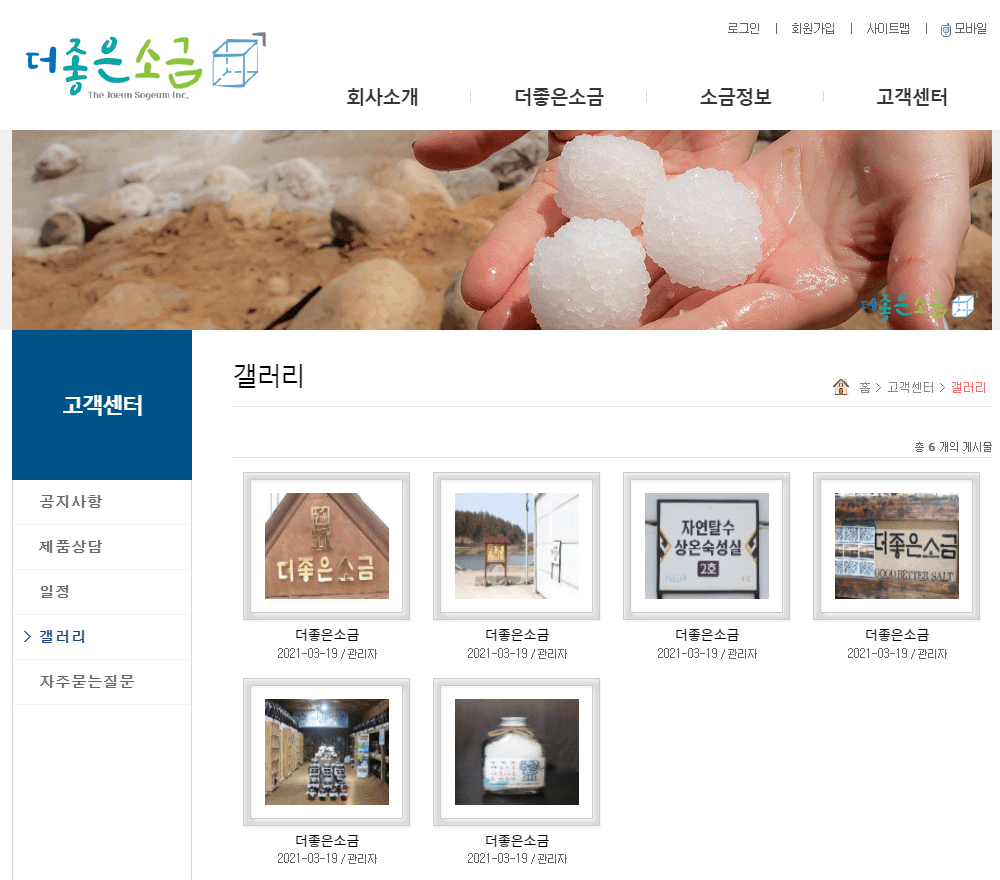Screen dimensions: 1000x880
Task: Select the 고객센터 main menu item
Action: pyautogui.click(x=911, y=97)
